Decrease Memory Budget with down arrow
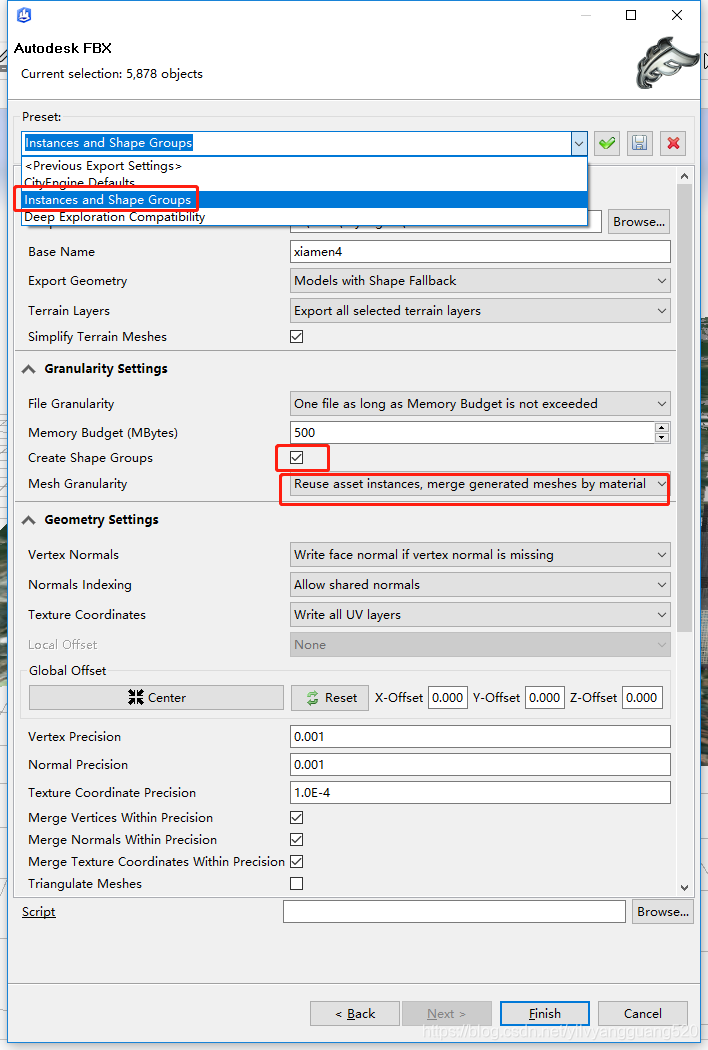708x1050 pixels. tap(662, 438)
